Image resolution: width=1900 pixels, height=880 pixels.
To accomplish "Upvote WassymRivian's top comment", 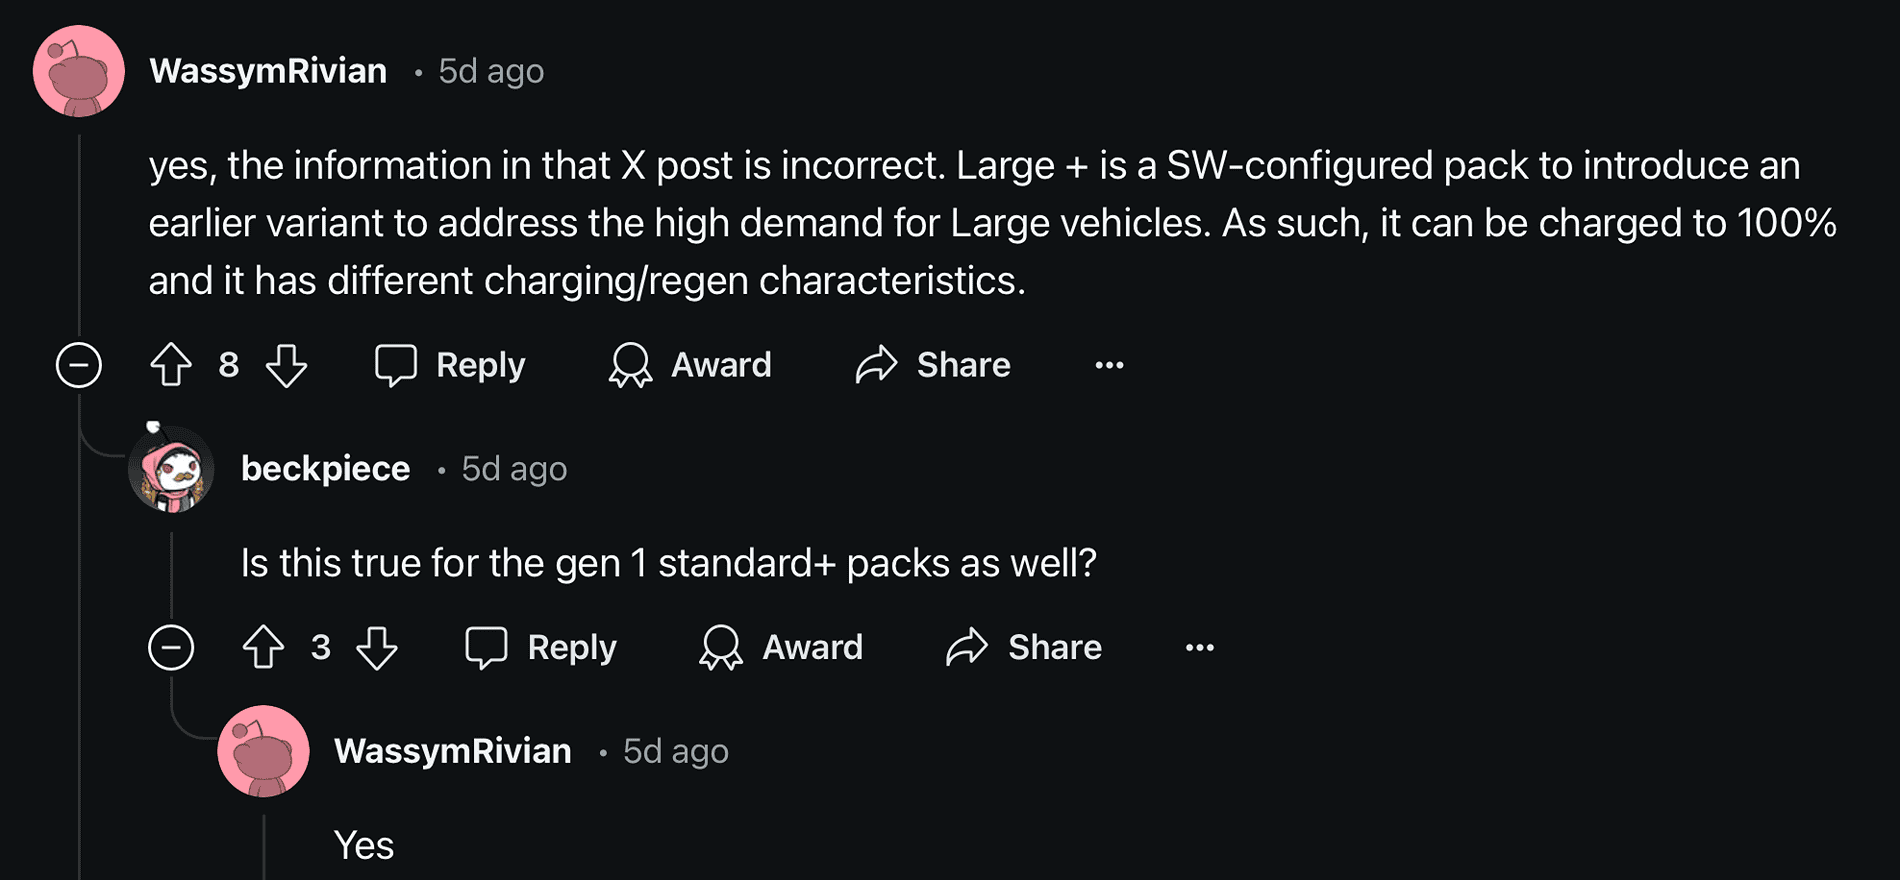I will coord(171,365).
